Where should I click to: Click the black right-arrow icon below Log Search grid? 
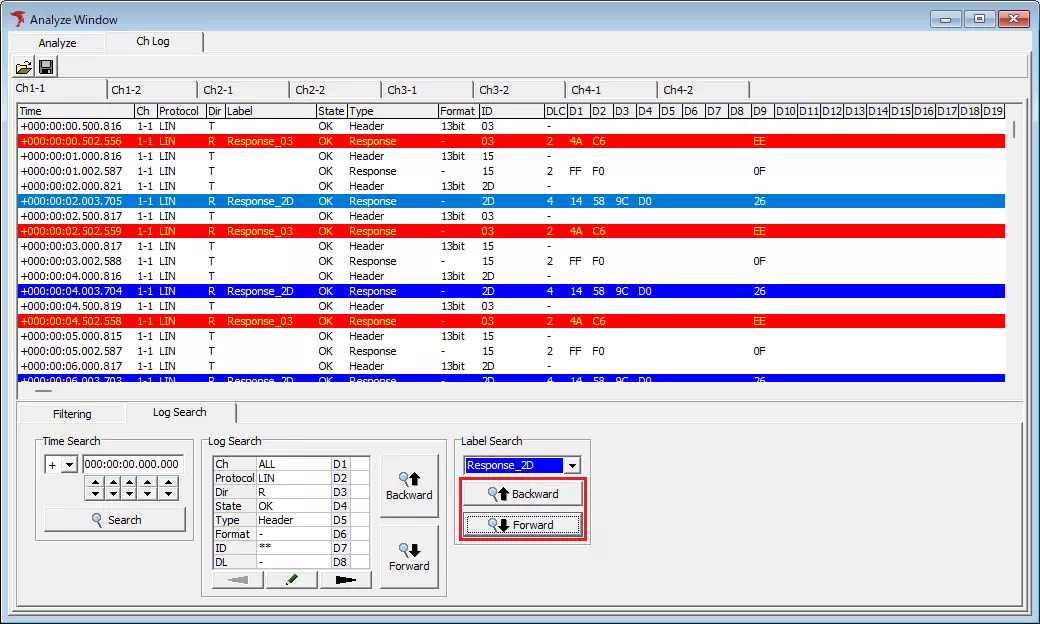point(345,580)
